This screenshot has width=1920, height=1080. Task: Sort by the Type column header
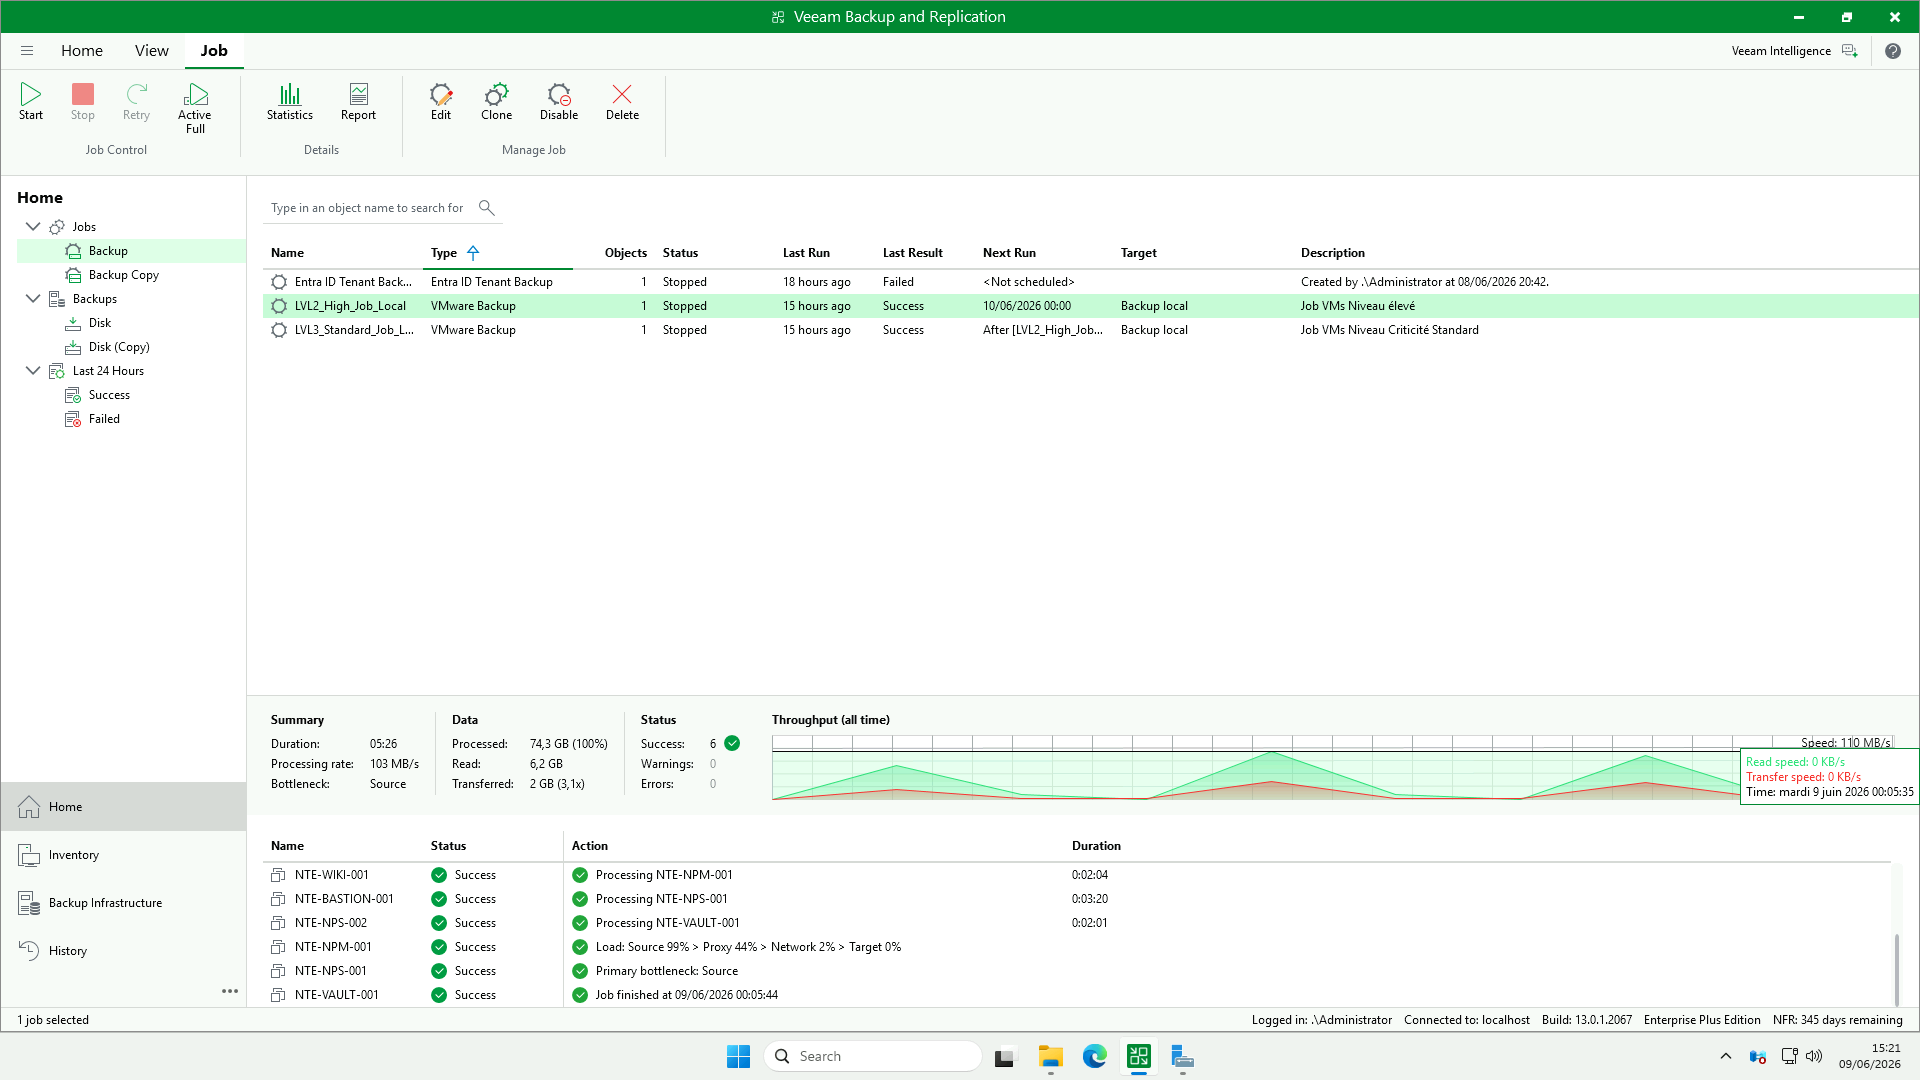497,253
